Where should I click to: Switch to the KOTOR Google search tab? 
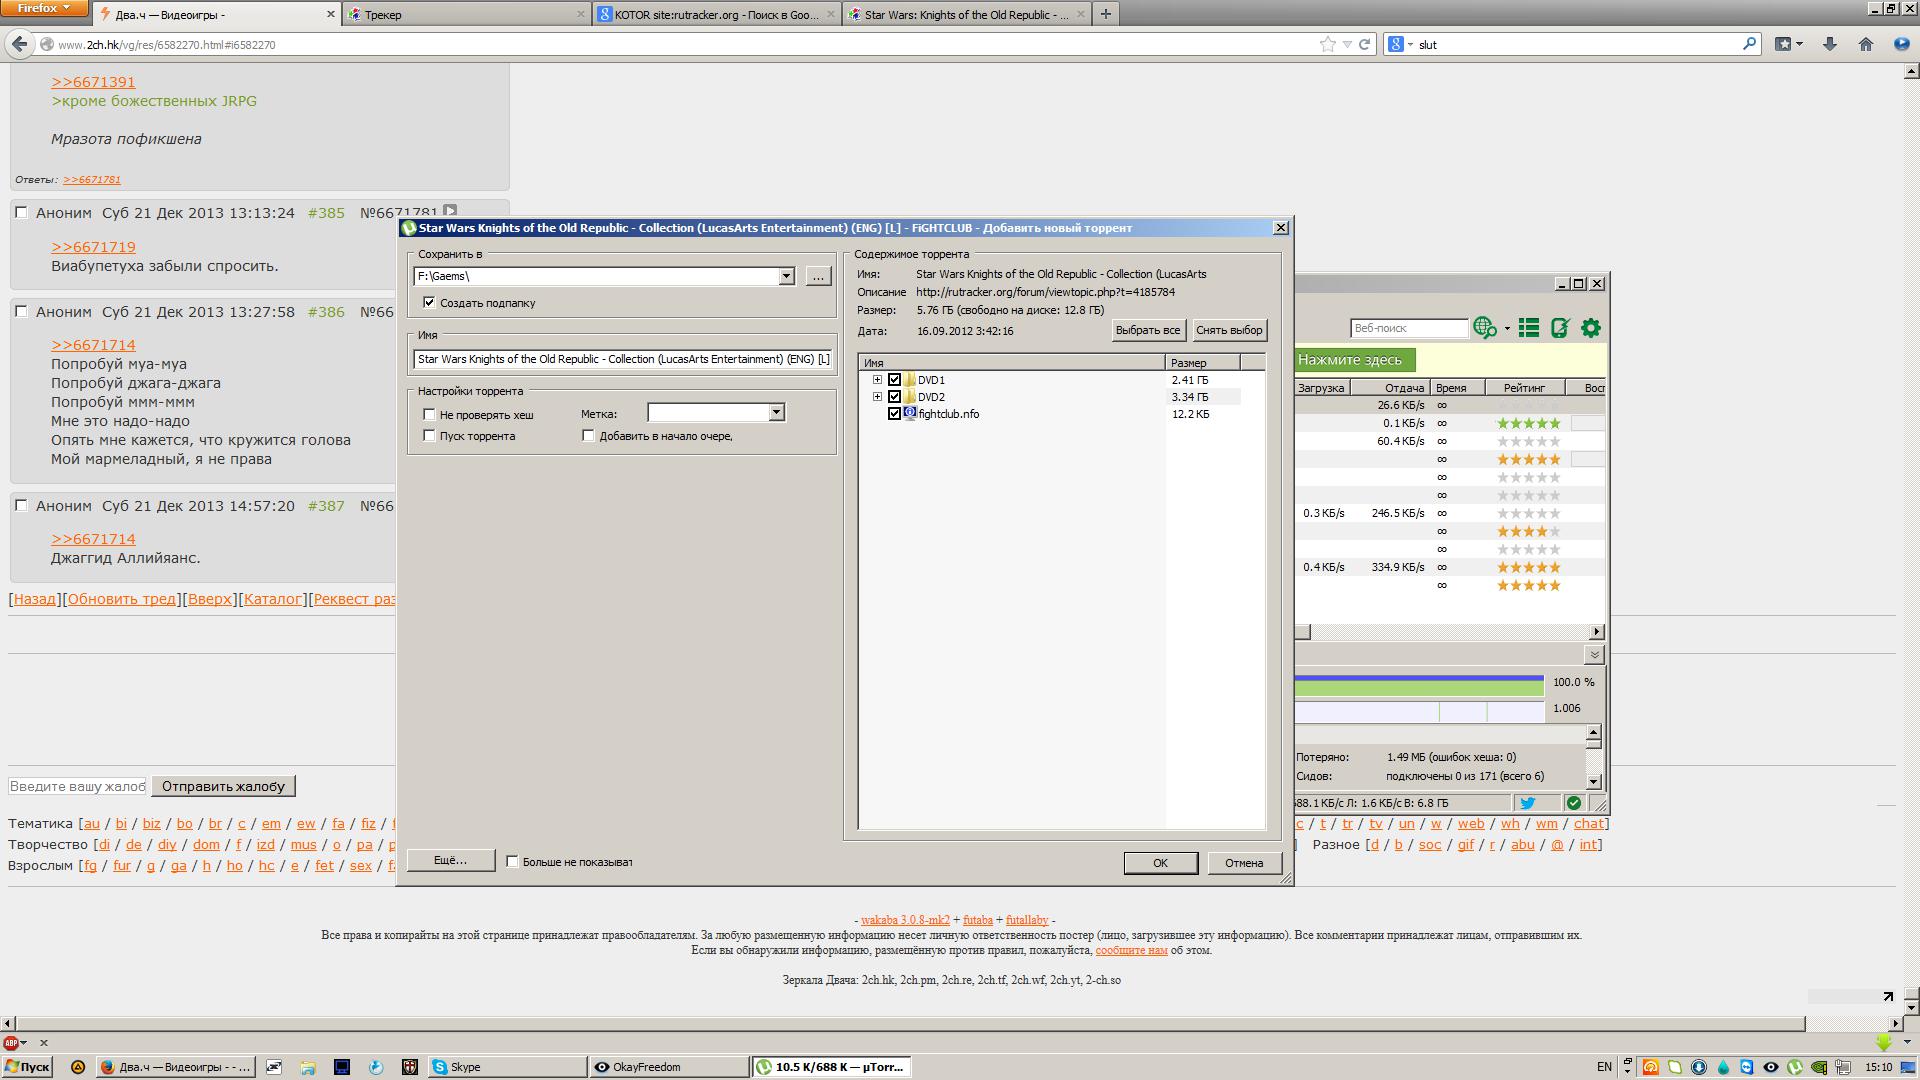click(x=716, y=14)
